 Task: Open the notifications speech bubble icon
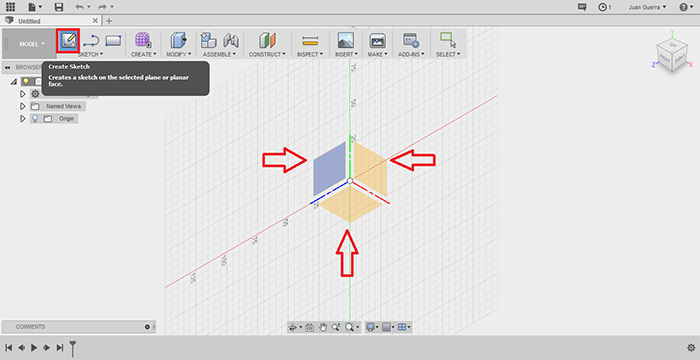[x=582, y=7]
